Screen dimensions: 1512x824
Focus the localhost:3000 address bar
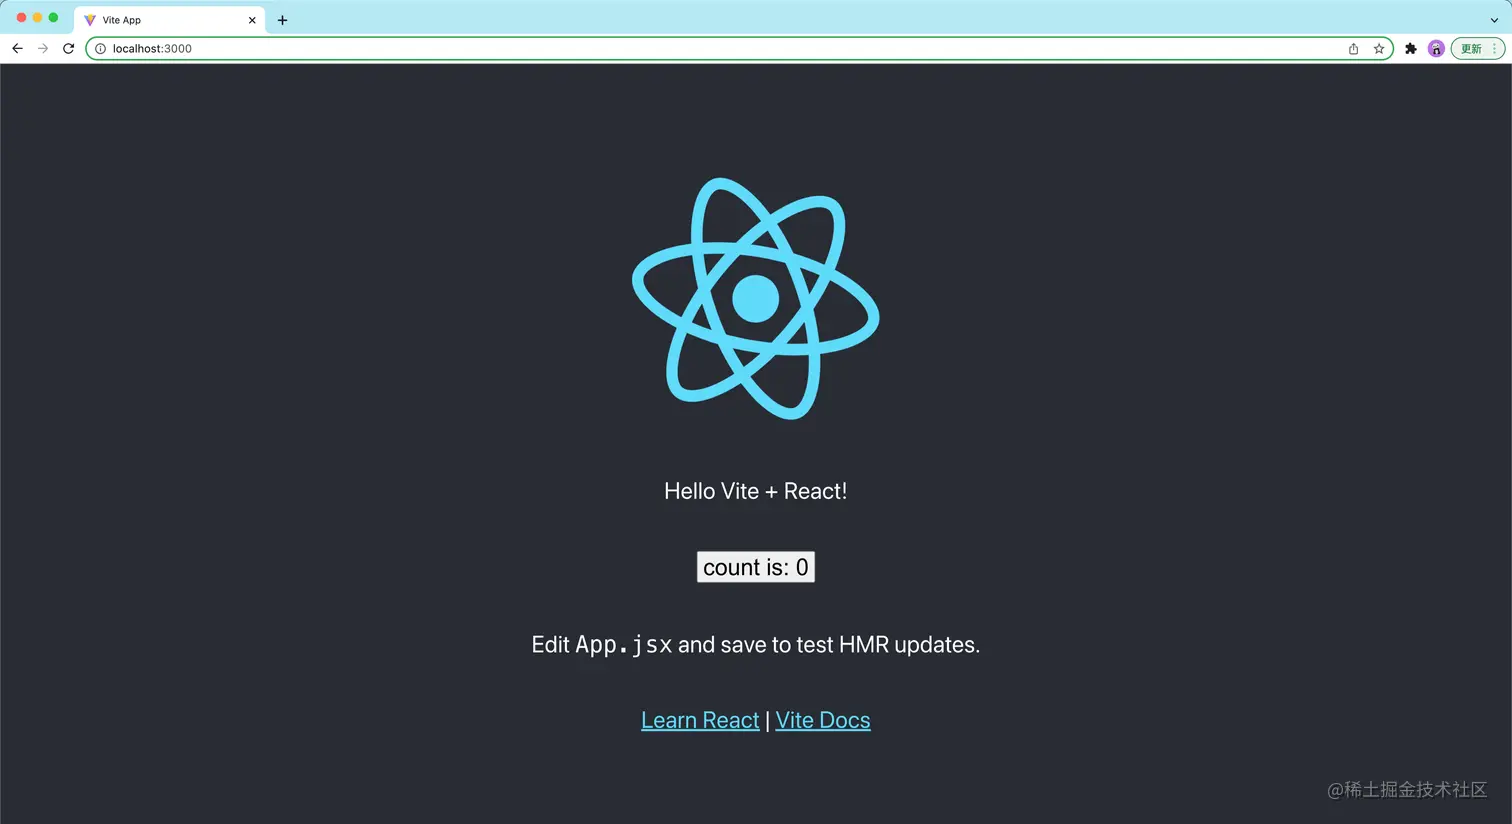point(739,48)
